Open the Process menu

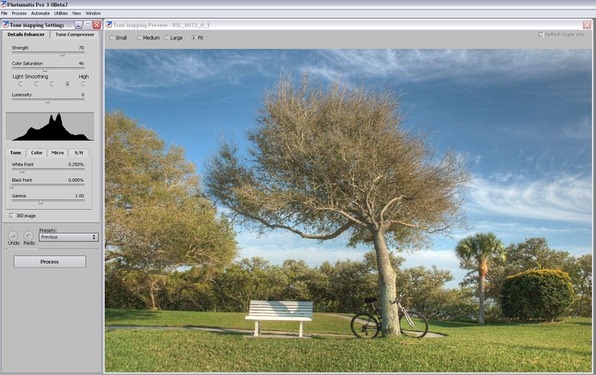19,13
